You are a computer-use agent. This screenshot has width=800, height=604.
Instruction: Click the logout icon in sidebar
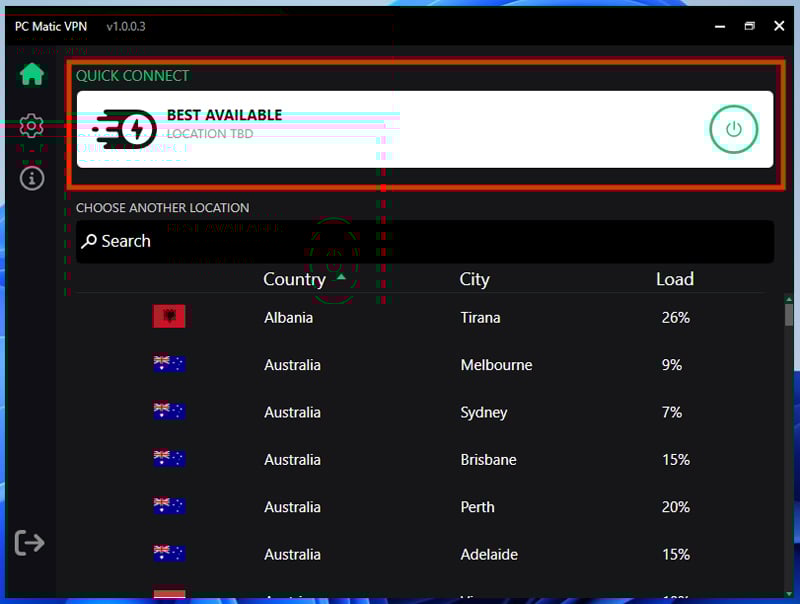pyautogui.click(x=30, y=543)
